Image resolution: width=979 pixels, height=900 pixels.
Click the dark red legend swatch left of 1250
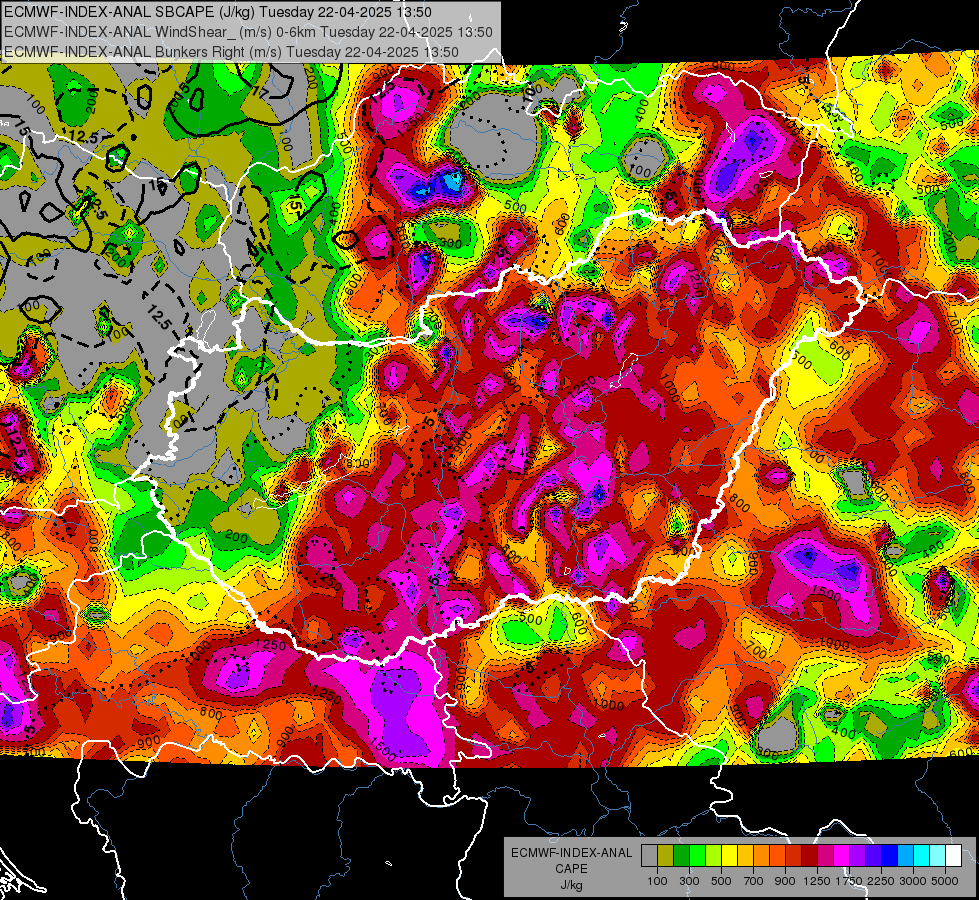[x=809, y=855]
